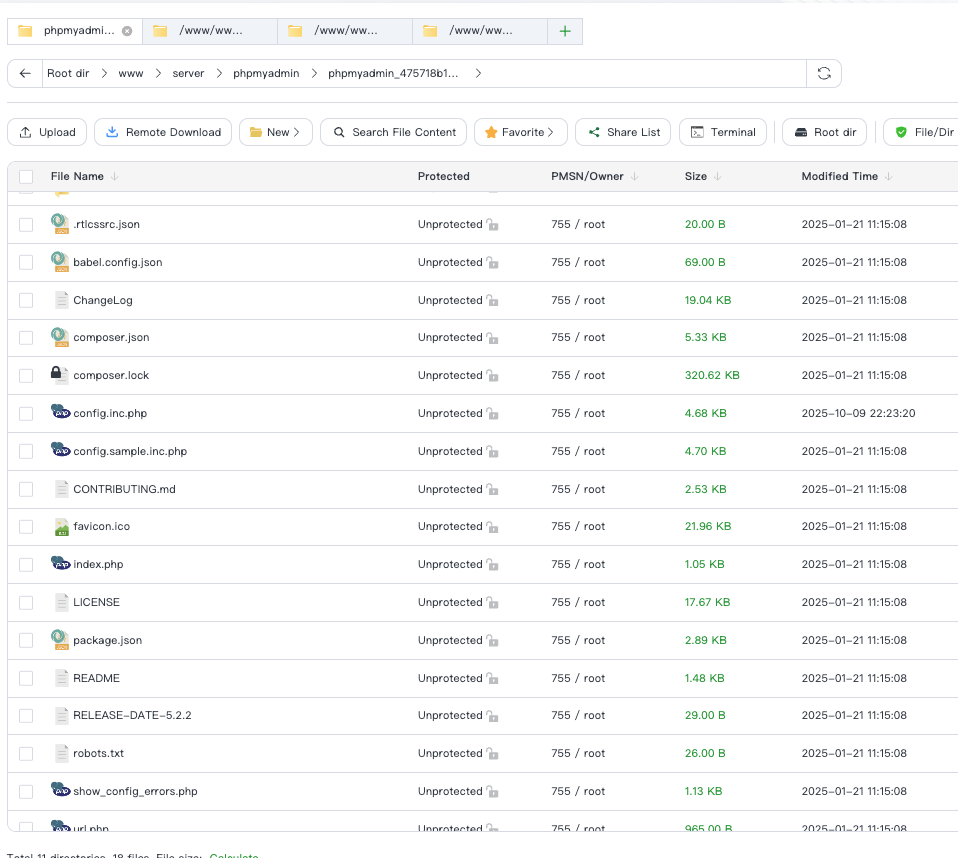Click the lock icon in config.inc.php row

[x=492, y=414]
